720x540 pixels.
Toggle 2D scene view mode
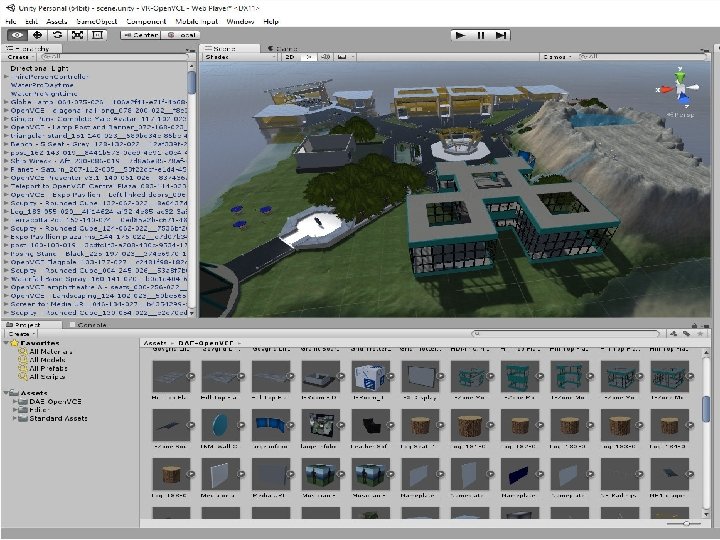click(290, 57)
